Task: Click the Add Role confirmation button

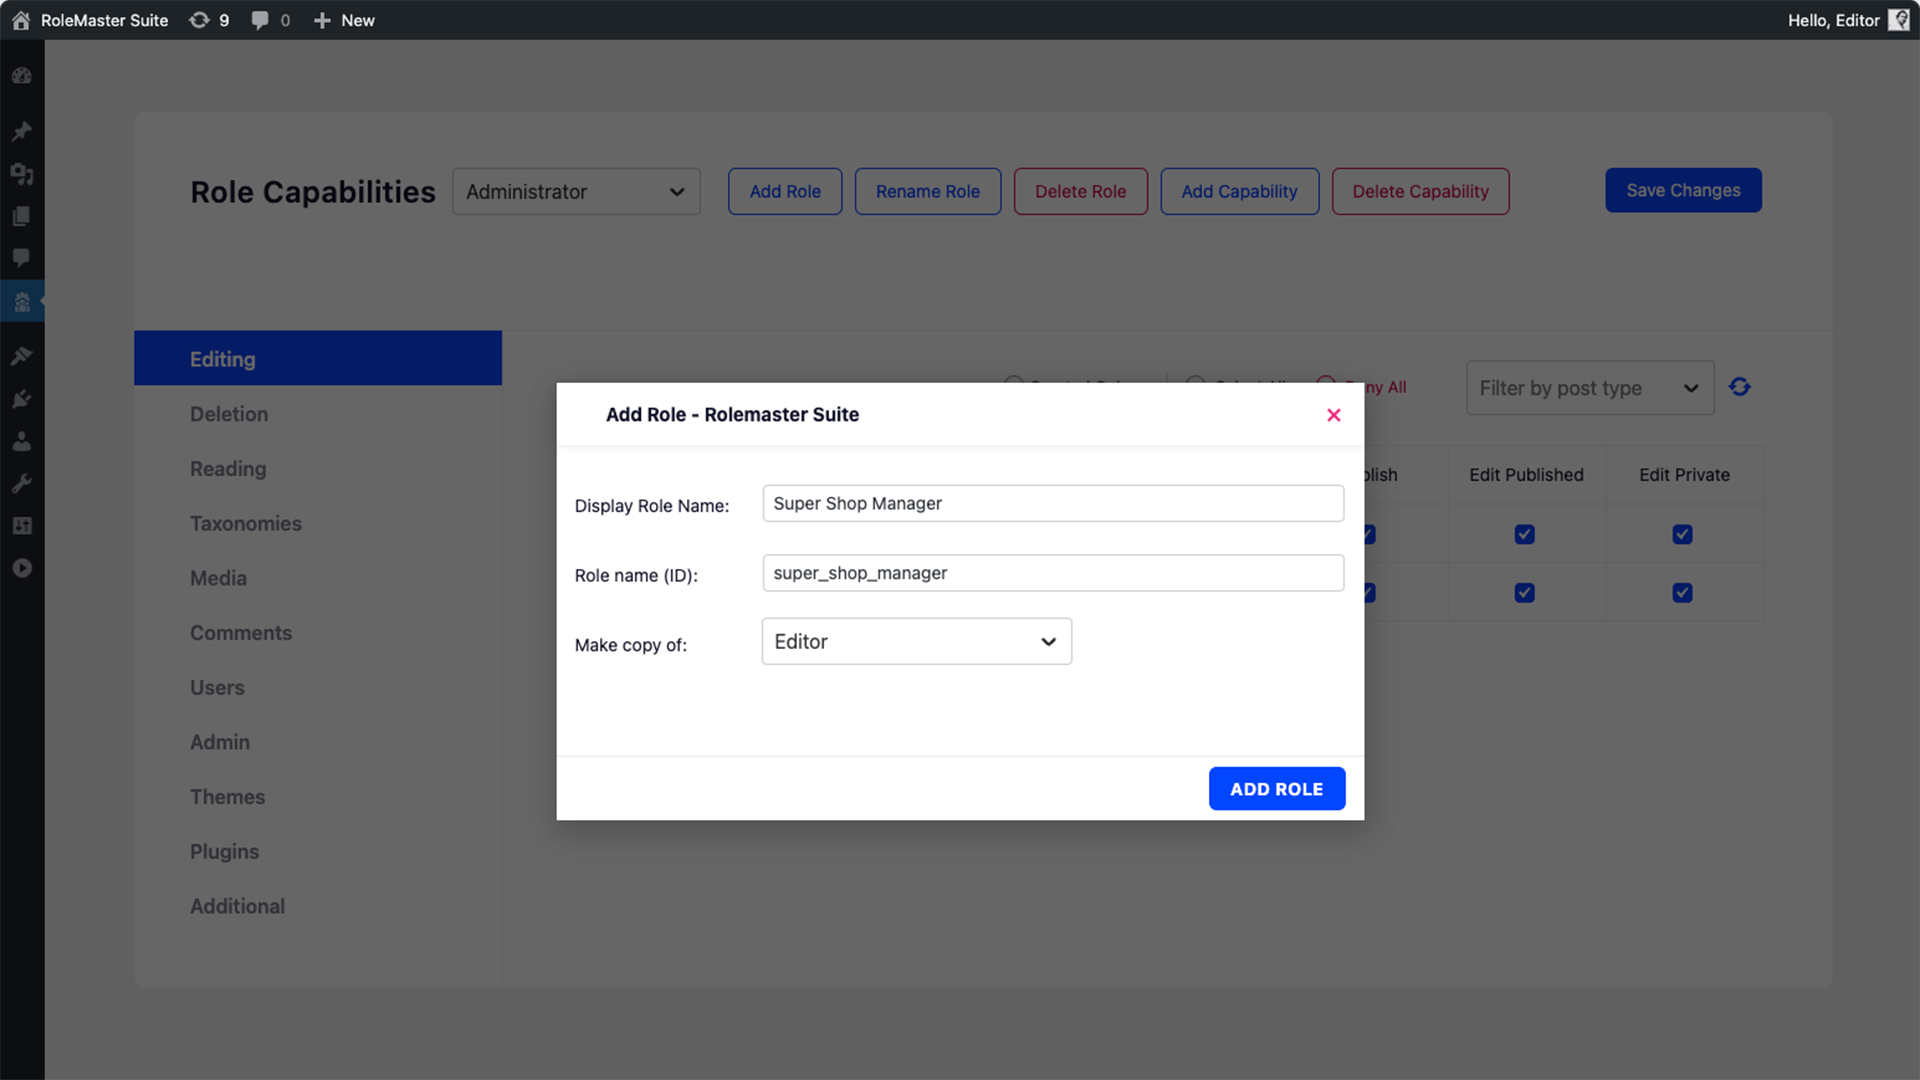Action: pos(1276,789)
